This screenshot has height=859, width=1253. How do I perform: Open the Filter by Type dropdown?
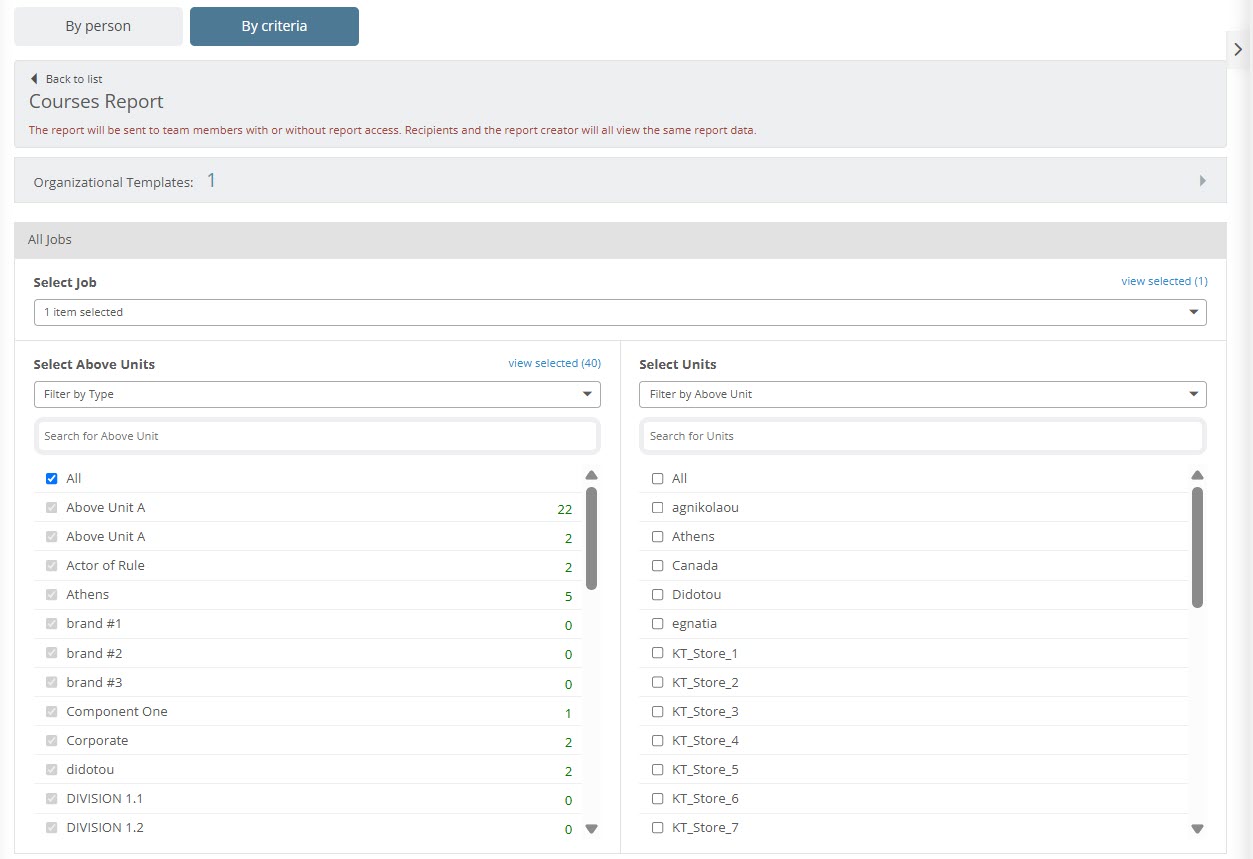coord(317,395)
